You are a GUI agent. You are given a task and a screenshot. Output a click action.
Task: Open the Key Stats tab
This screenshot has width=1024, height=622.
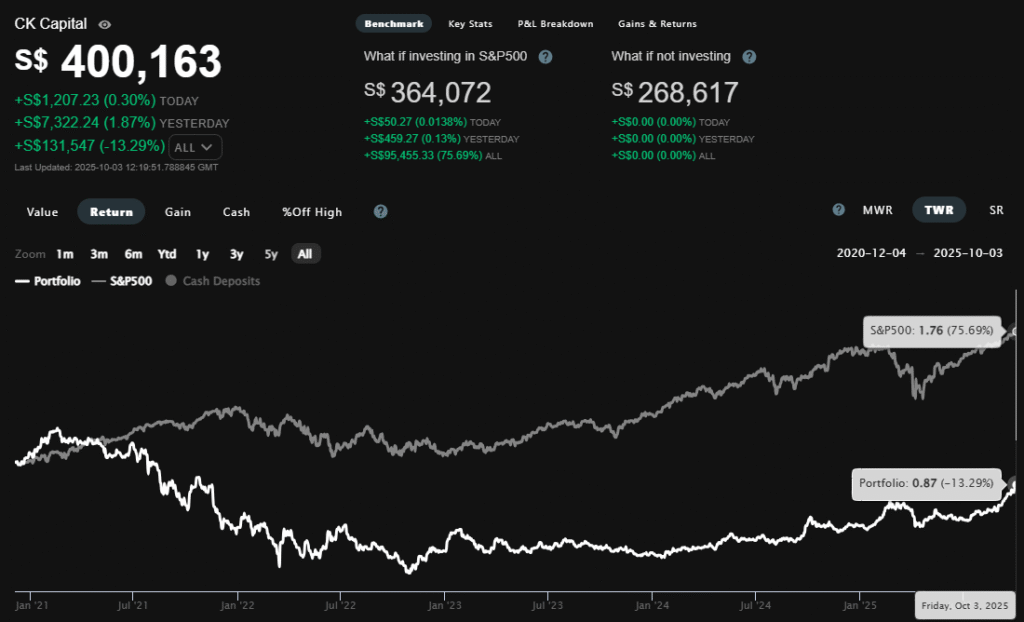coord(470,23)
